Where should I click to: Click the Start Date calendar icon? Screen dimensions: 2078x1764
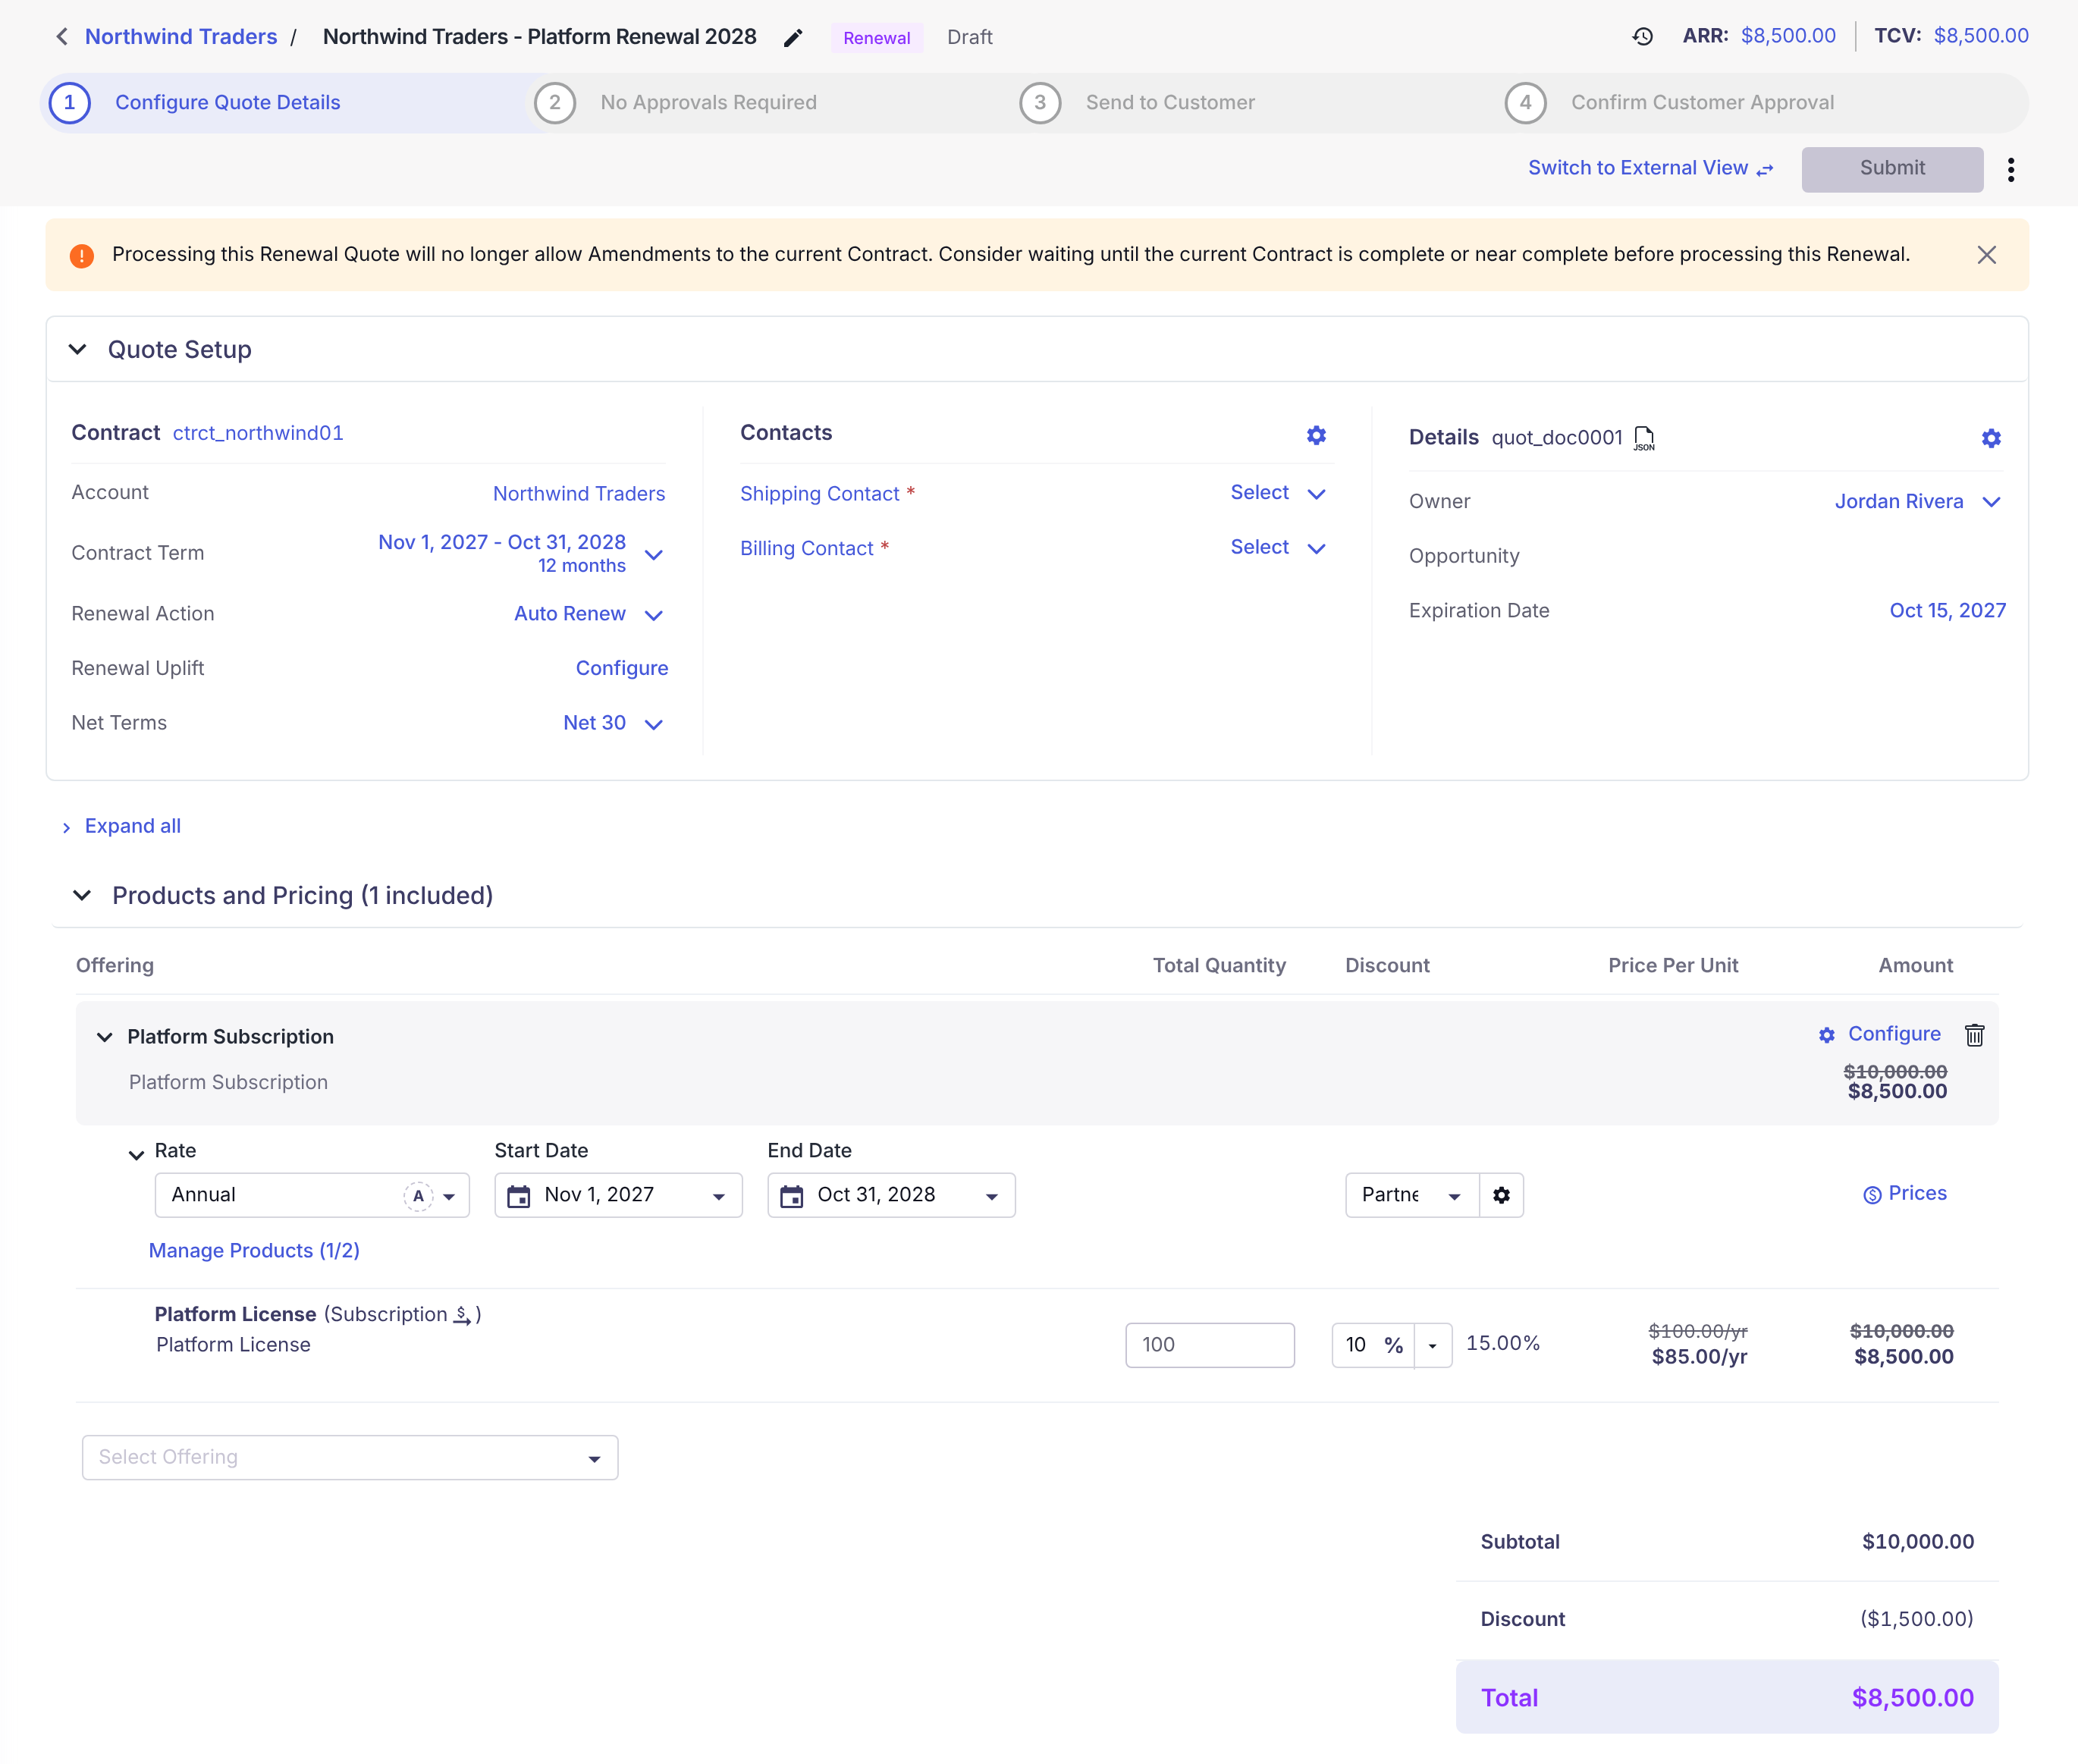point(519,1196)
